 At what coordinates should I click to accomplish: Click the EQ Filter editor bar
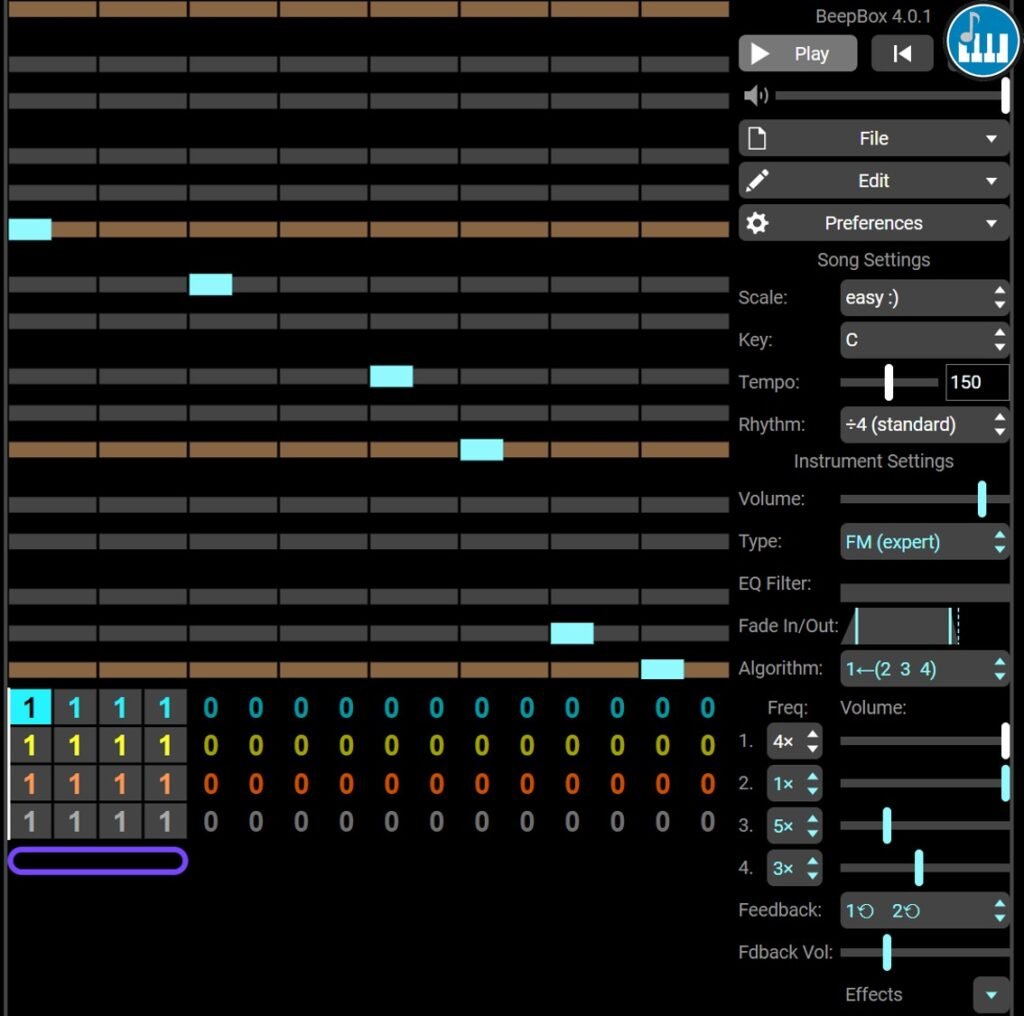click(x=924, y=592)
